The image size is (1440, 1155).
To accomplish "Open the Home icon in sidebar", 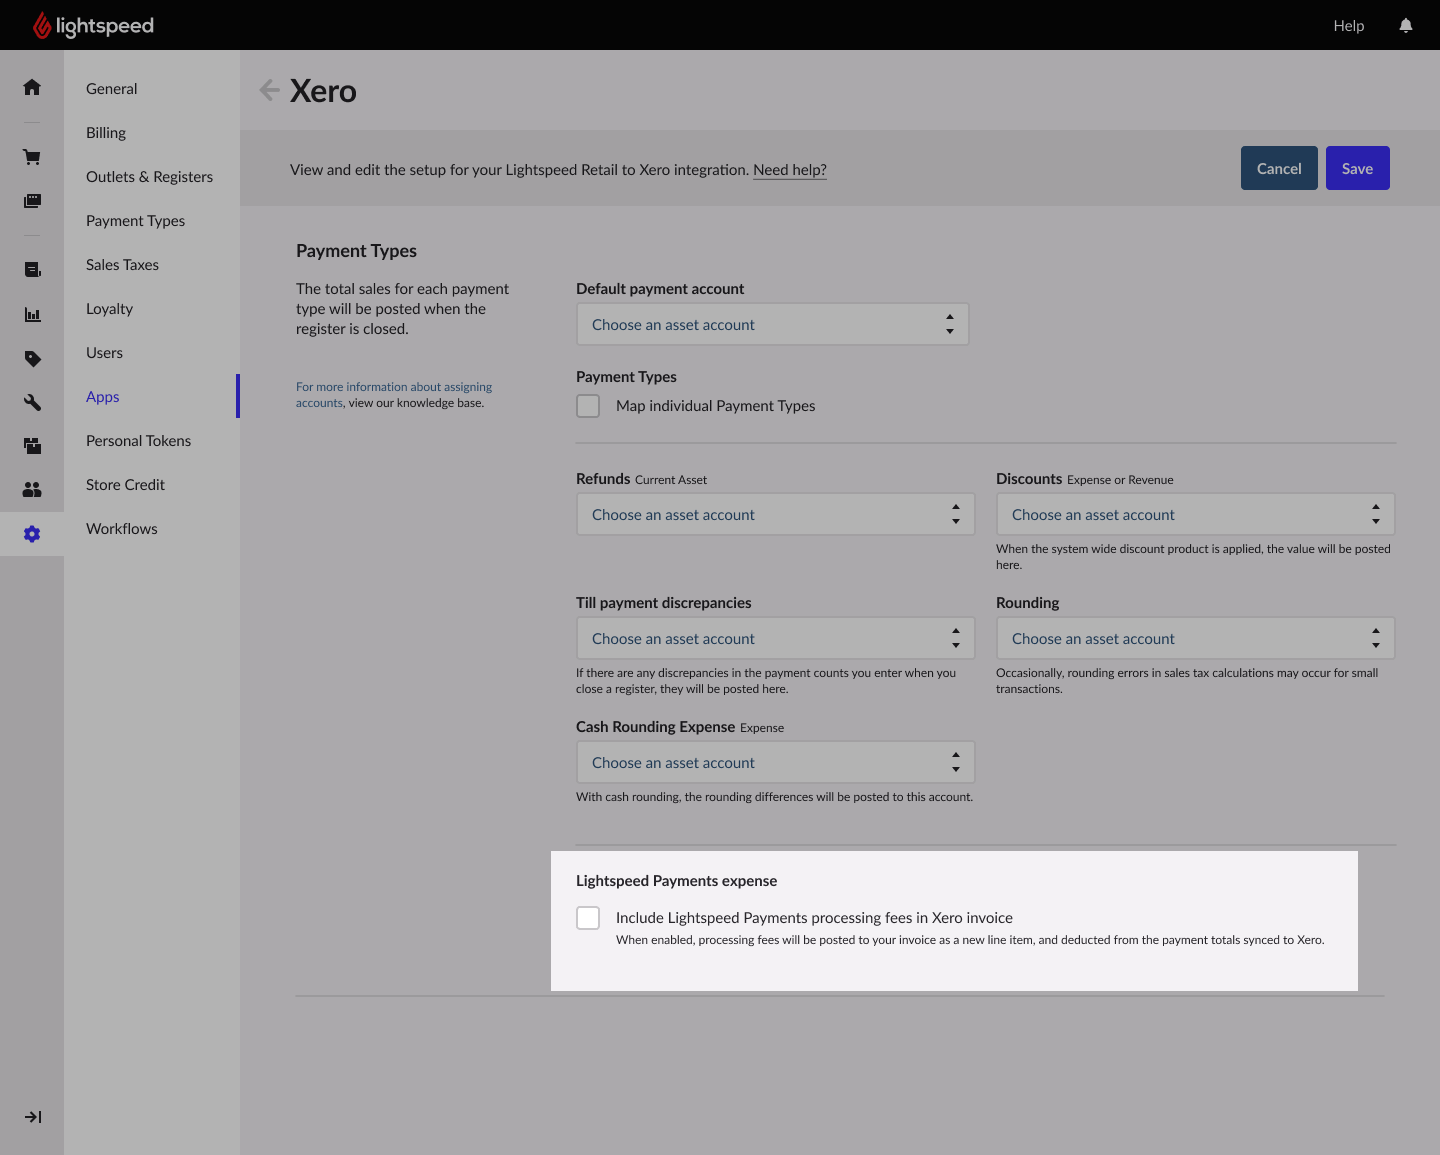I will (x=32, y=87).
